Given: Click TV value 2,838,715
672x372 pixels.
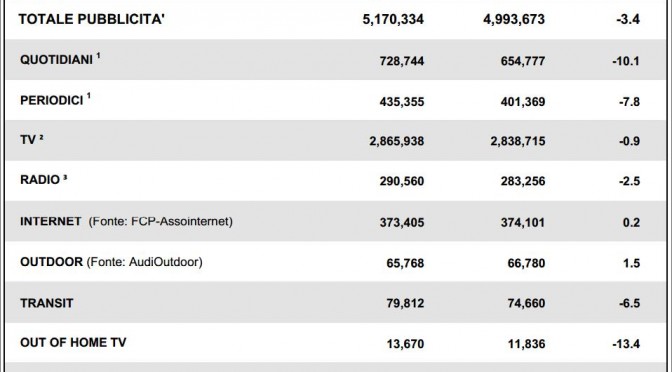Looking at the screenshot, I should point(518,141).
